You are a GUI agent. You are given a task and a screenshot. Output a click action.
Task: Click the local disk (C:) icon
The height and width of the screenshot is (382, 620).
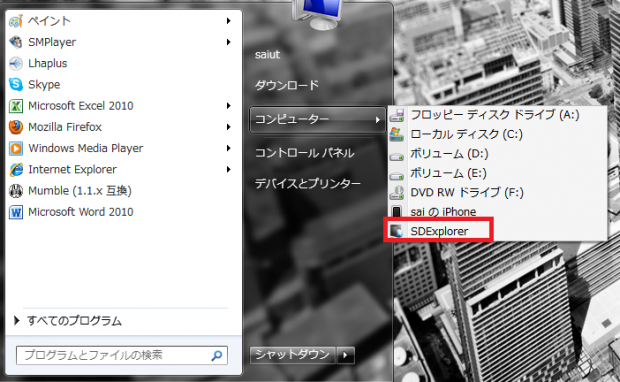pyautogui.click(x=397, y=134)
